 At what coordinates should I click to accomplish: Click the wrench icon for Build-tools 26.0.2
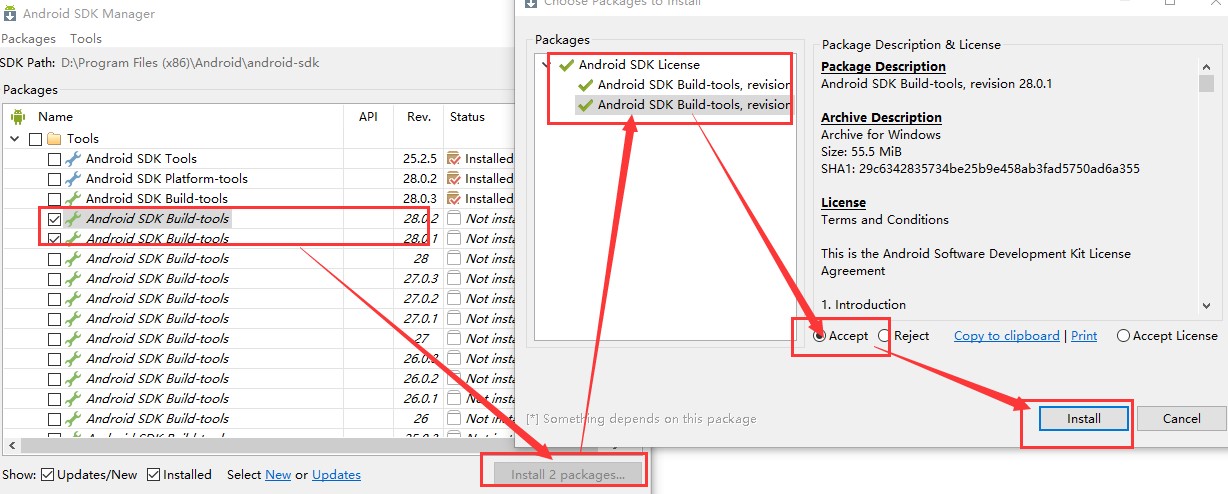tap(73, 378)
